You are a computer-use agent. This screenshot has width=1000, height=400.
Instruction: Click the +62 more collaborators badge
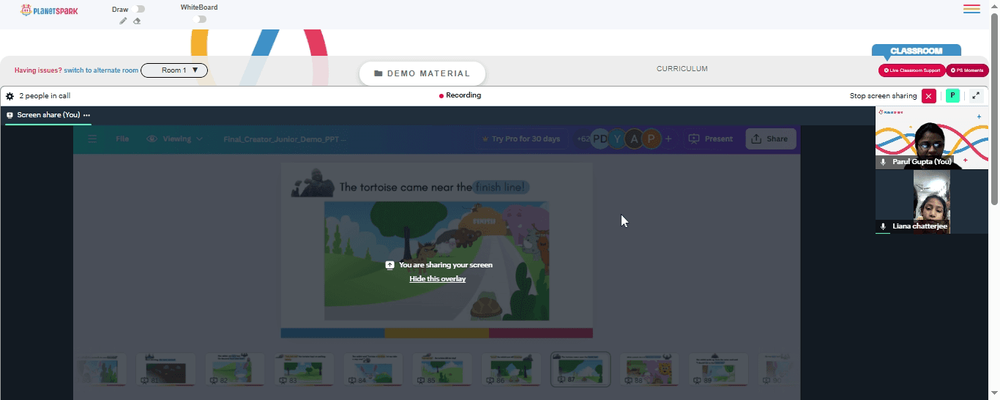(582, 138)
